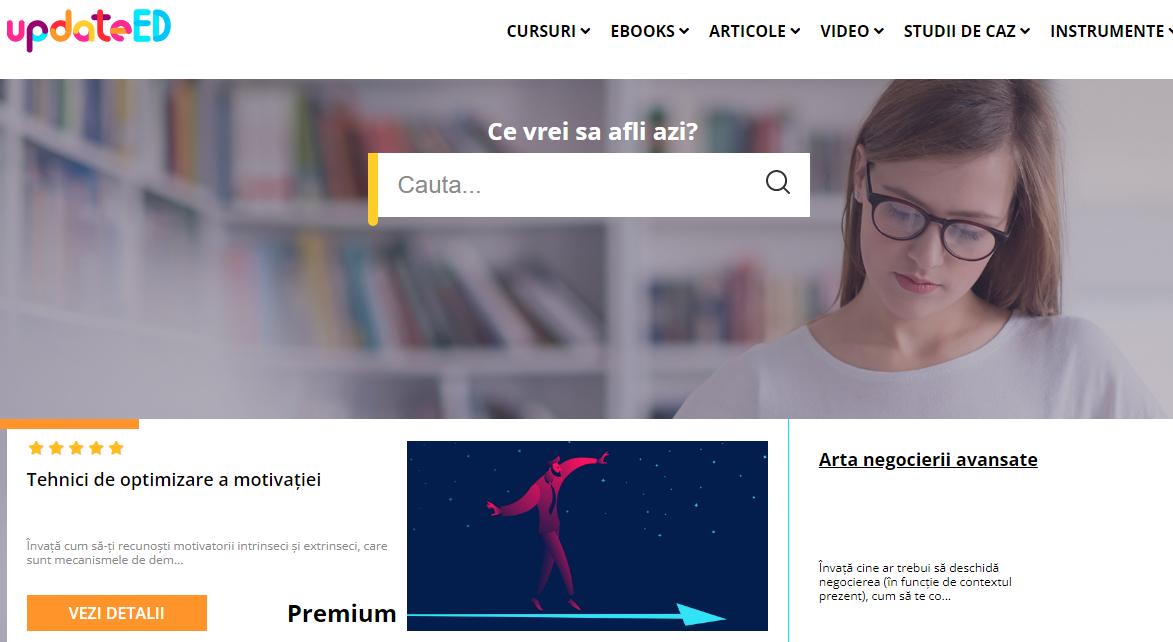Click the VEZI DETALII button
Viewport: 1173px width, 642px height.
(117, 613)
